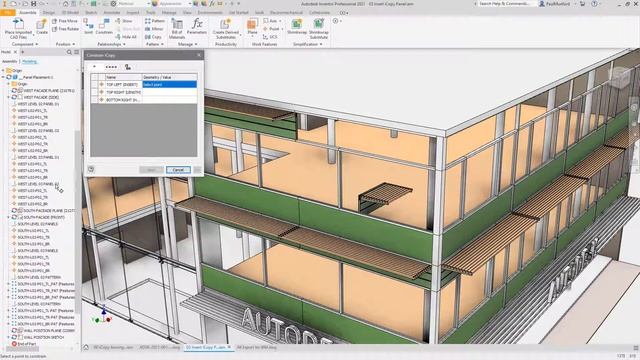Click the fx icon in quick access toolbar

pos(212,4)
